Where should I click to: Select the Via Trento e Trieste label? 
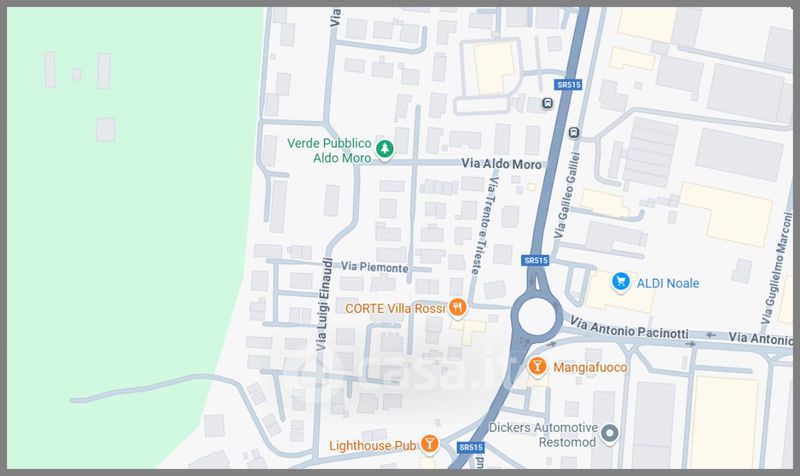[484, 225]
